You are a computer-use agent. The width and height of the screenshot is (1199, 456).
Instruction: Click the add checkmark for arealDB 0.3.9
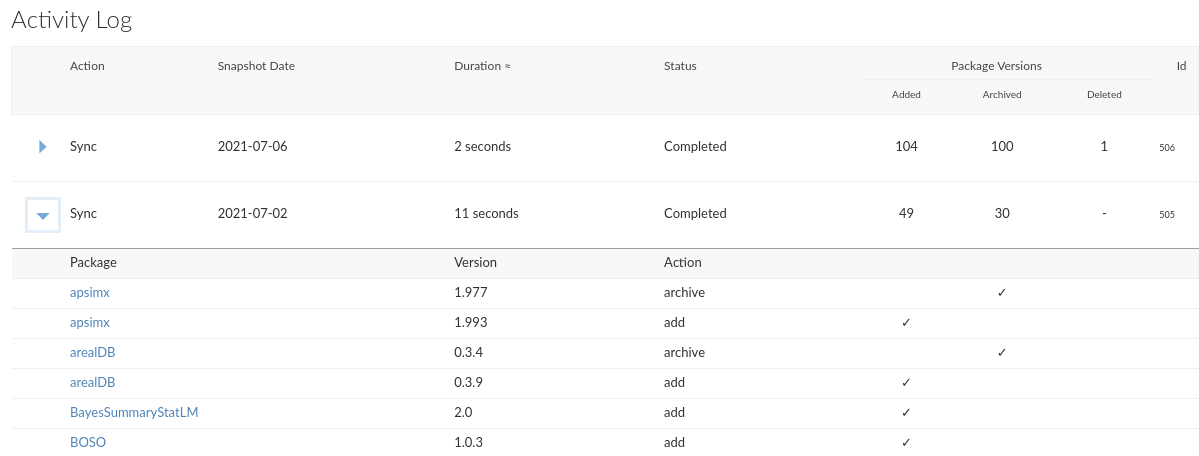906,383
